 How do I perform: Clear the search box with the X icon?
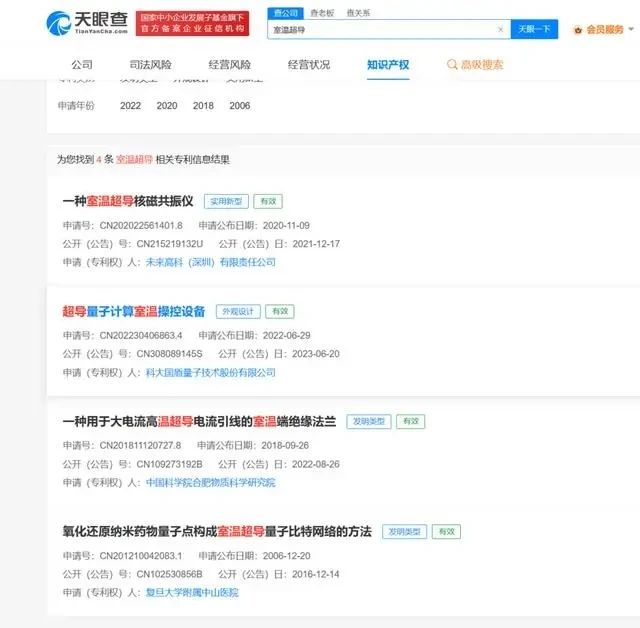click(500, 29)
